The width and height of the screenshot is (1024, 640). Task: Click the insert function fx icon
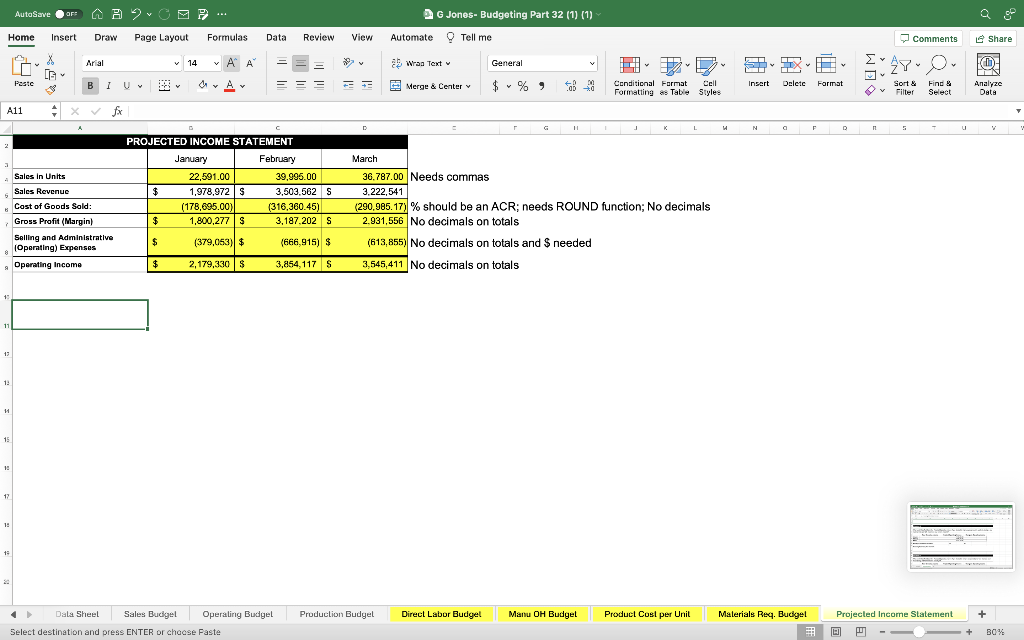click(x=117, y=111)
